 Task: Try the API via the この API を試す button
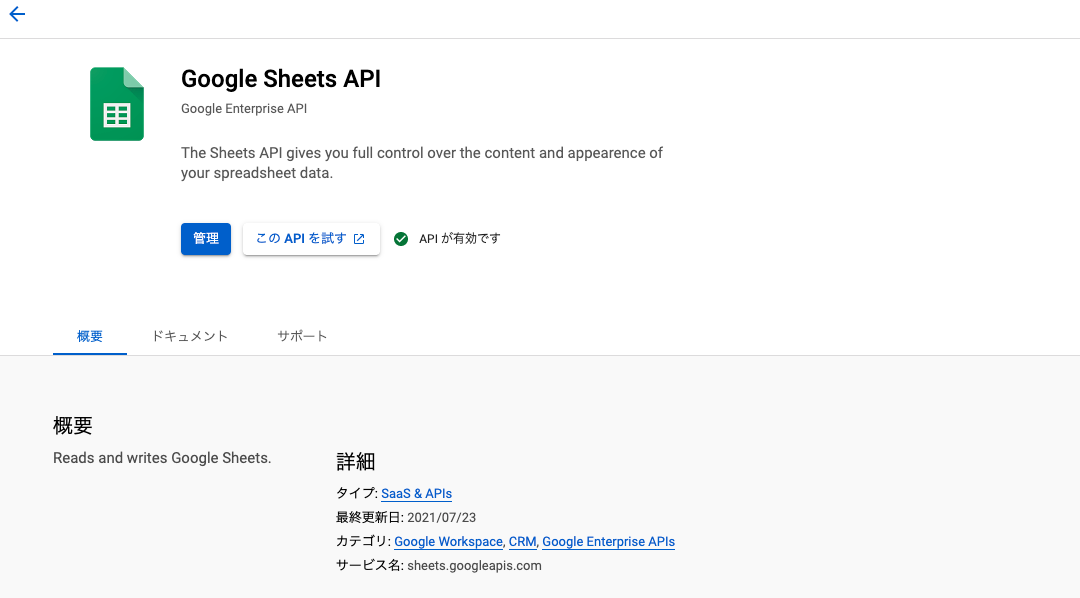pos(311,239)
